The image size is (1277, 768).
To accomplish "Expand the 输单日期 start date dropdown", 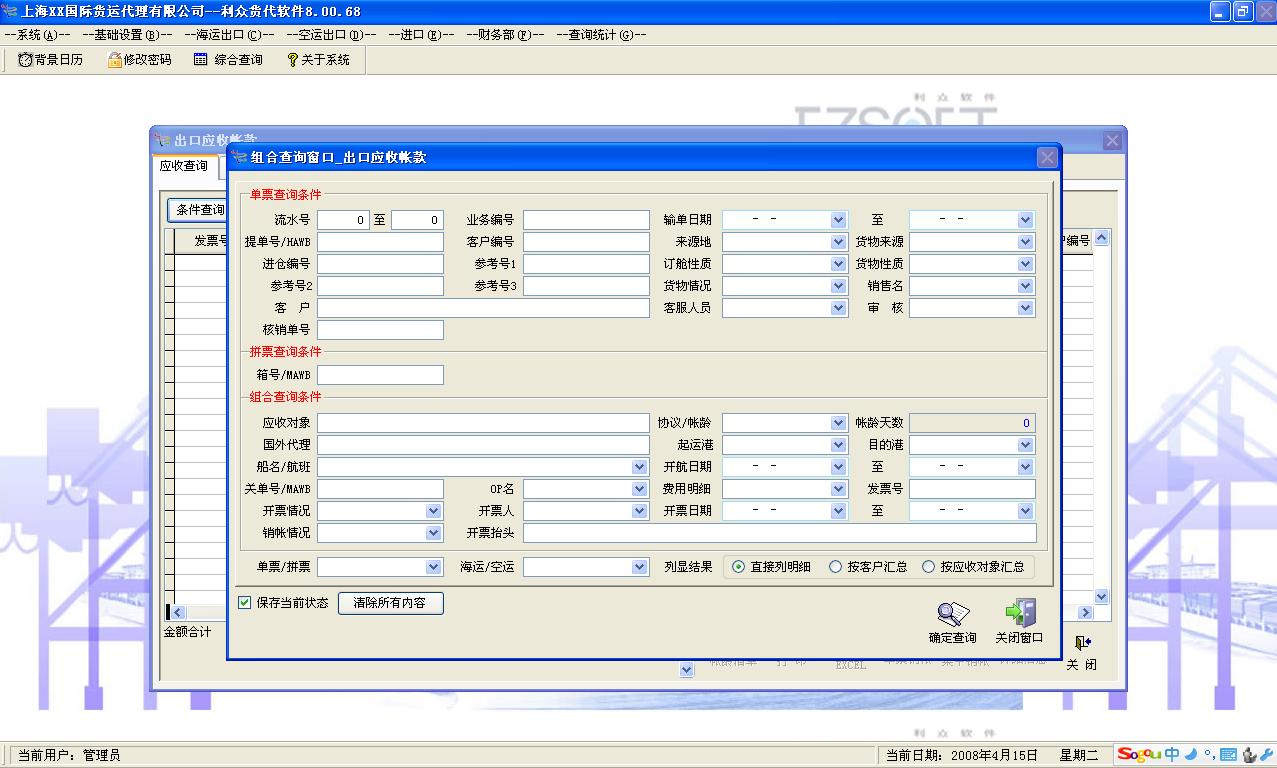I will (x=838, y=219).
